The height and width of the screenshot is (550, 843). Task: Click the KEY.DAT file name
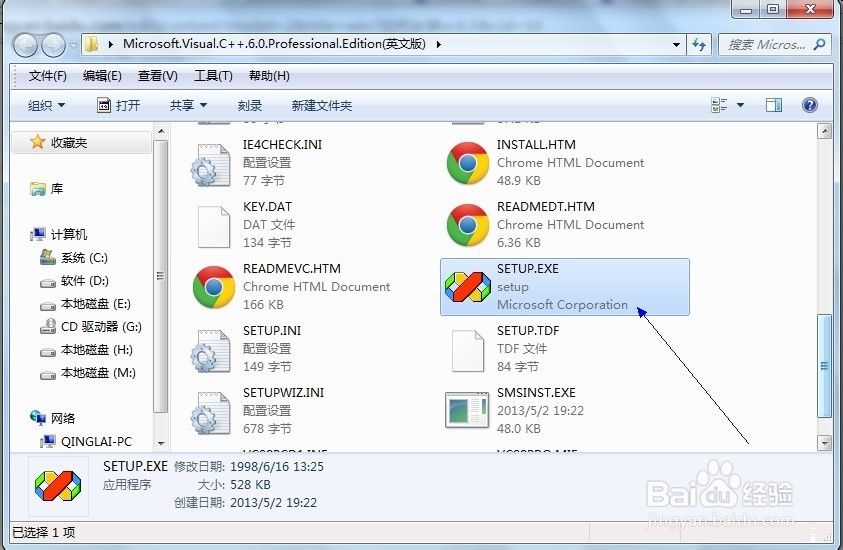(x=267, y=206)
